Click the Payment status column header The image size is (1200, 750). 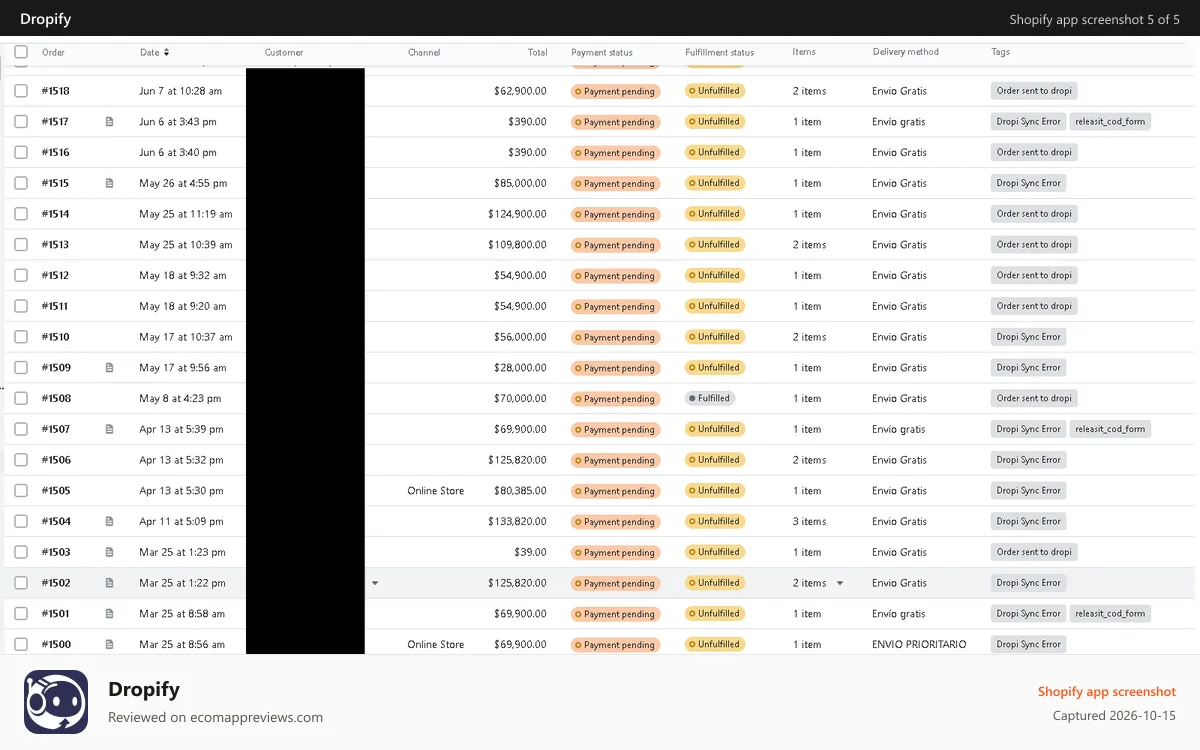click(602, 52)
